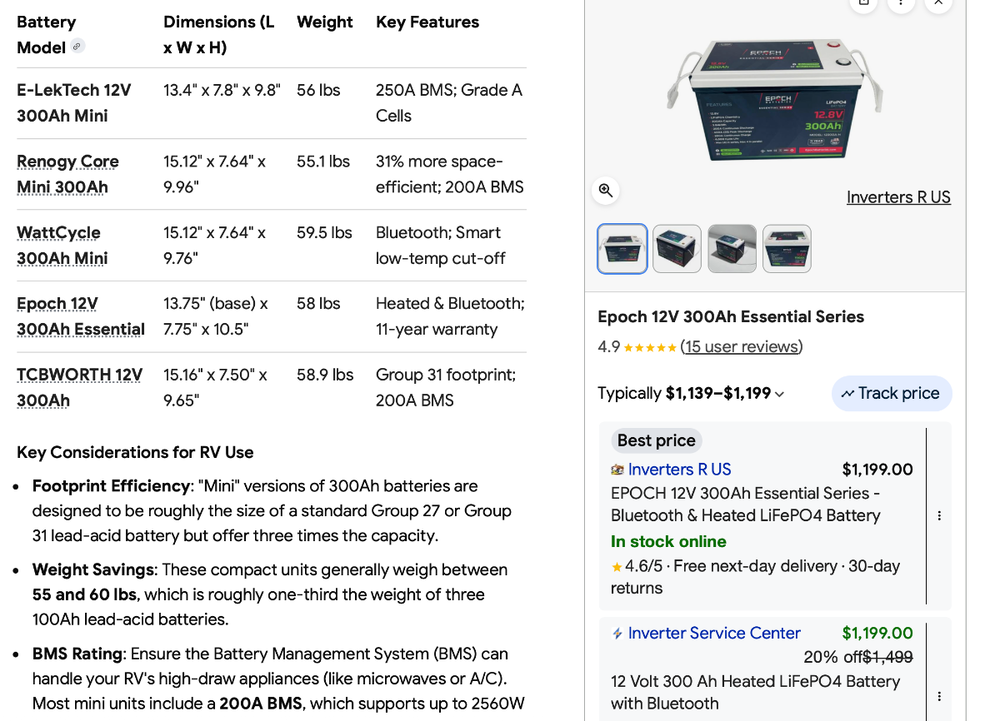Click the zoom magnifier on product image
1000x721 pixels.
point(605,190)
